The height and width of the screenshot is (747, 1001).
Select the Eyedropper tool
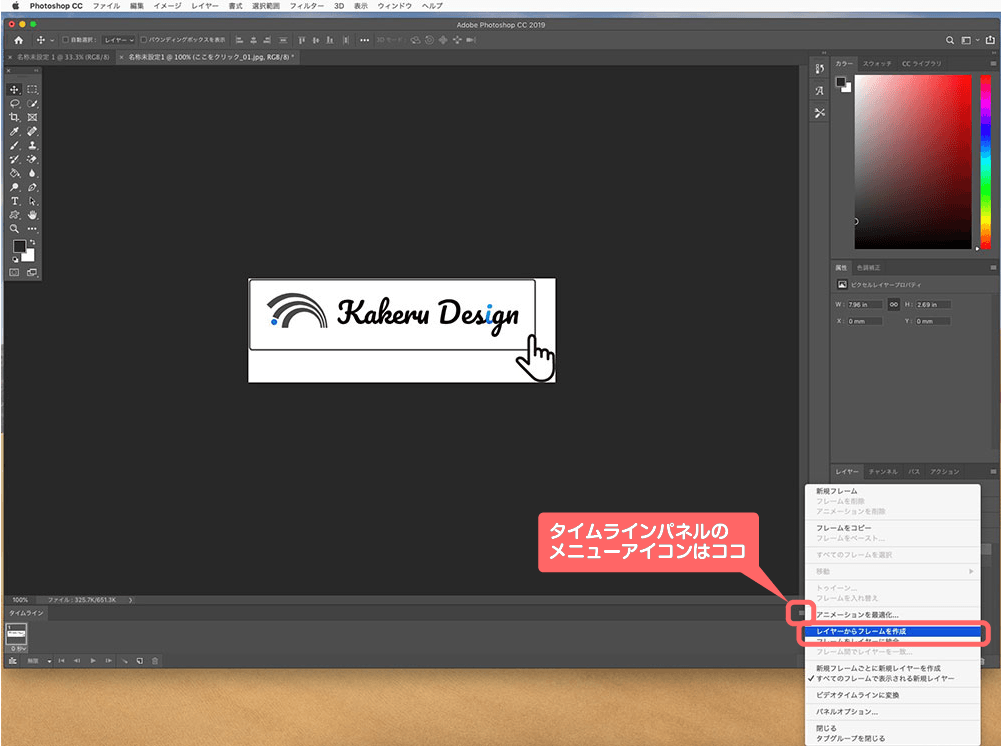click(x=14, y=132)
